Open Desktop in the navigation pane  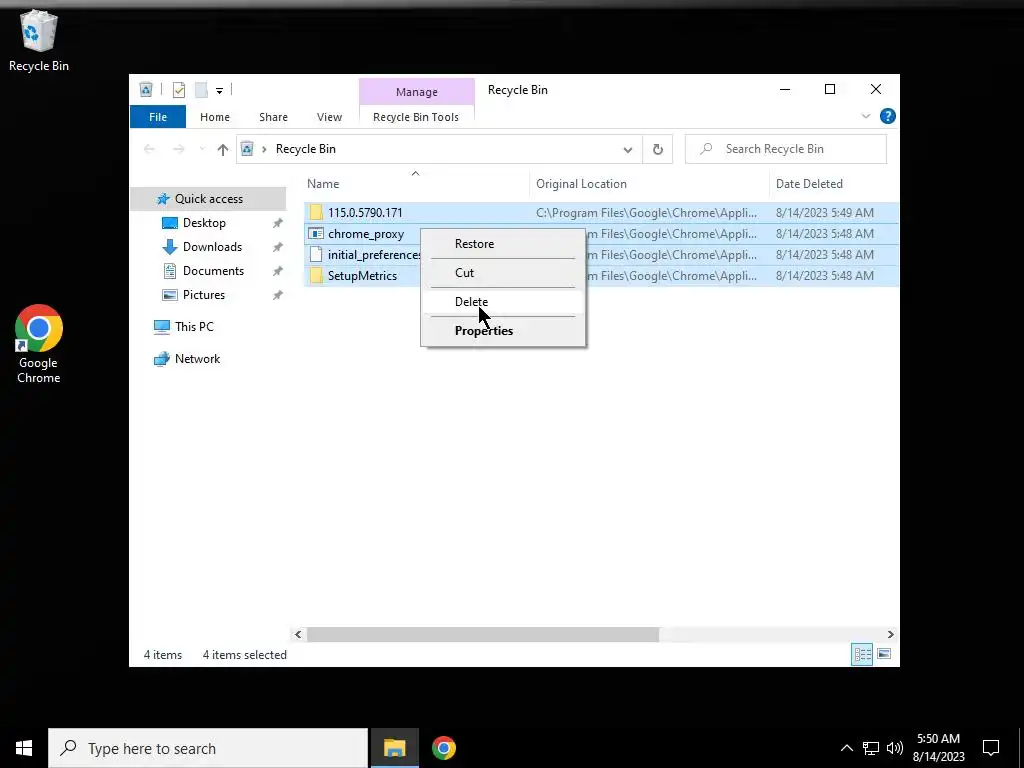click(204, 223)
